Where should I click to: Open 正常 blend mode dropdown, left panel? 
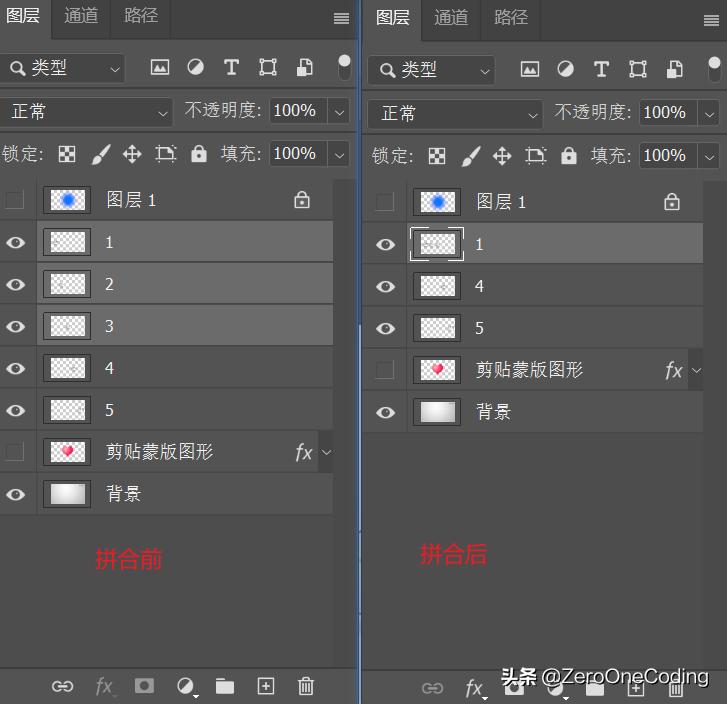tap(86, 112)
